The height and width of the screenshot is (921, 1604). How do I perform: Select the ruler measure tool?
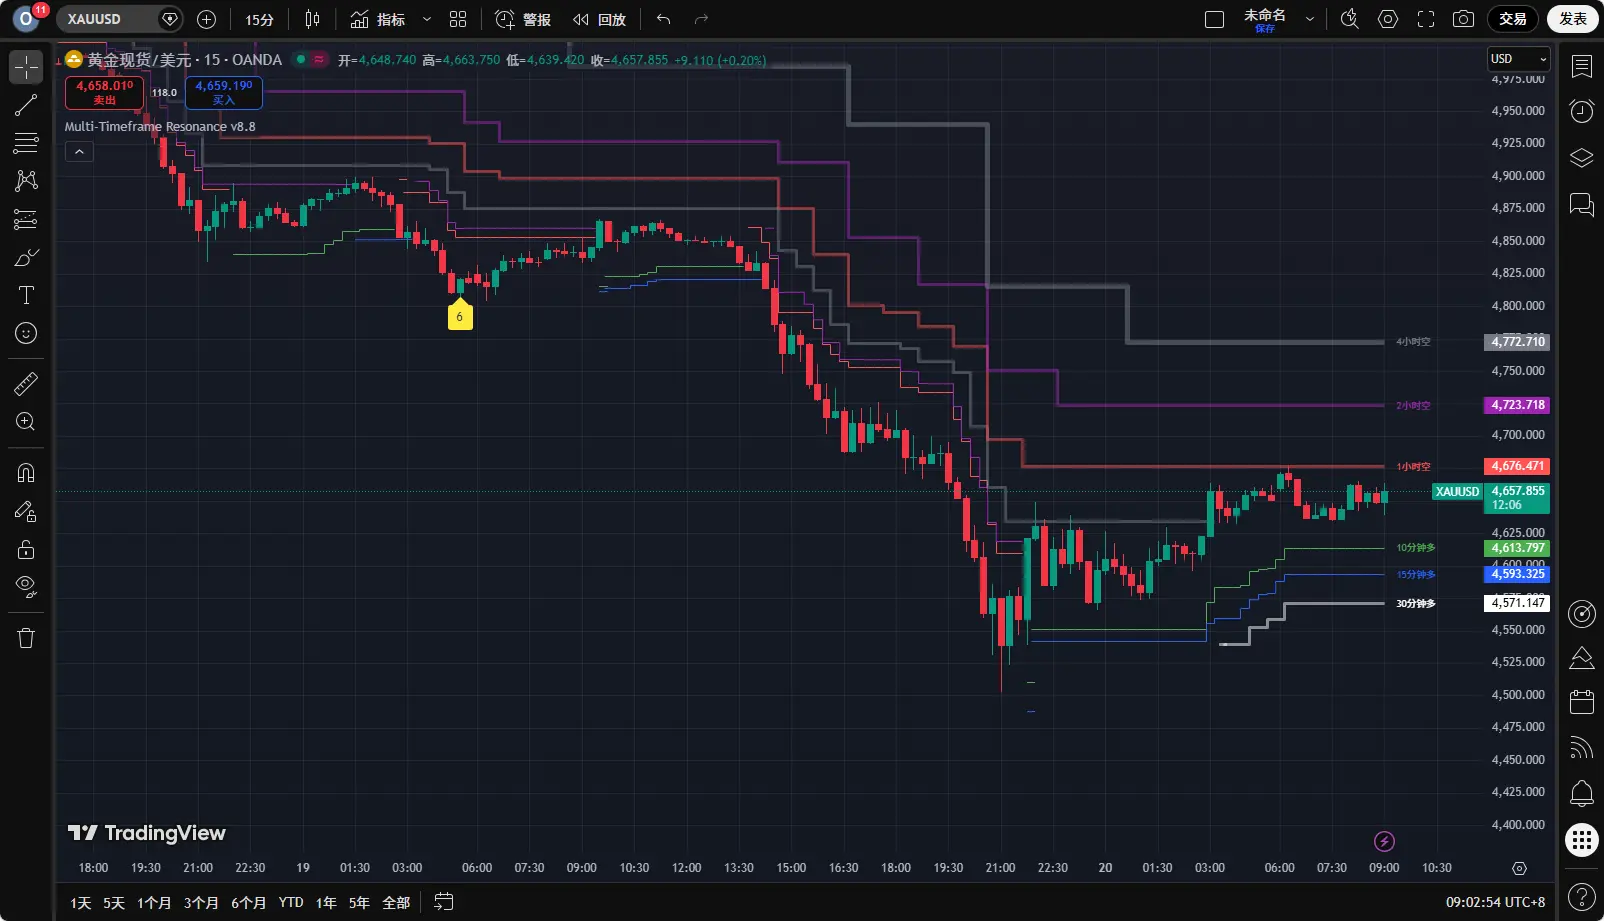click(x=26, y=383)
